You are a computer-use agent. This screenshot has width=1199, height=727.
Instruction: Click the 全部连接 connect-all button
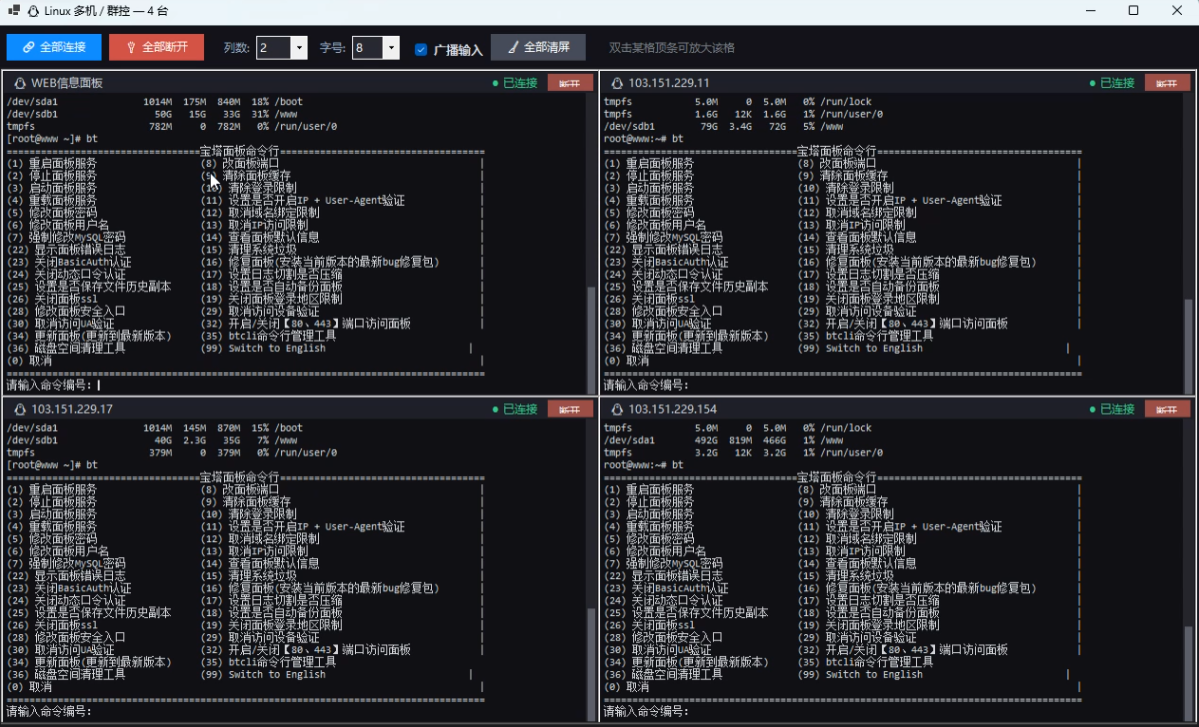(54, 47)
